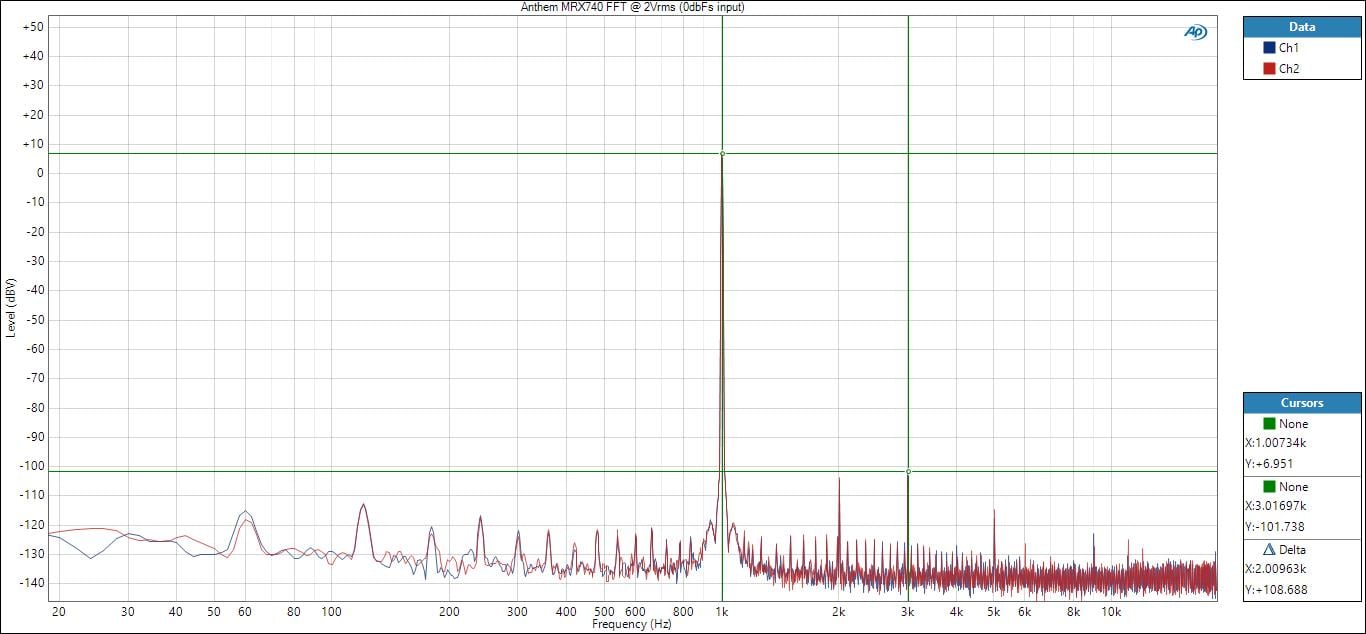
Task: Click the Audio Precision logo in the graph corner
Action: 1195,32
